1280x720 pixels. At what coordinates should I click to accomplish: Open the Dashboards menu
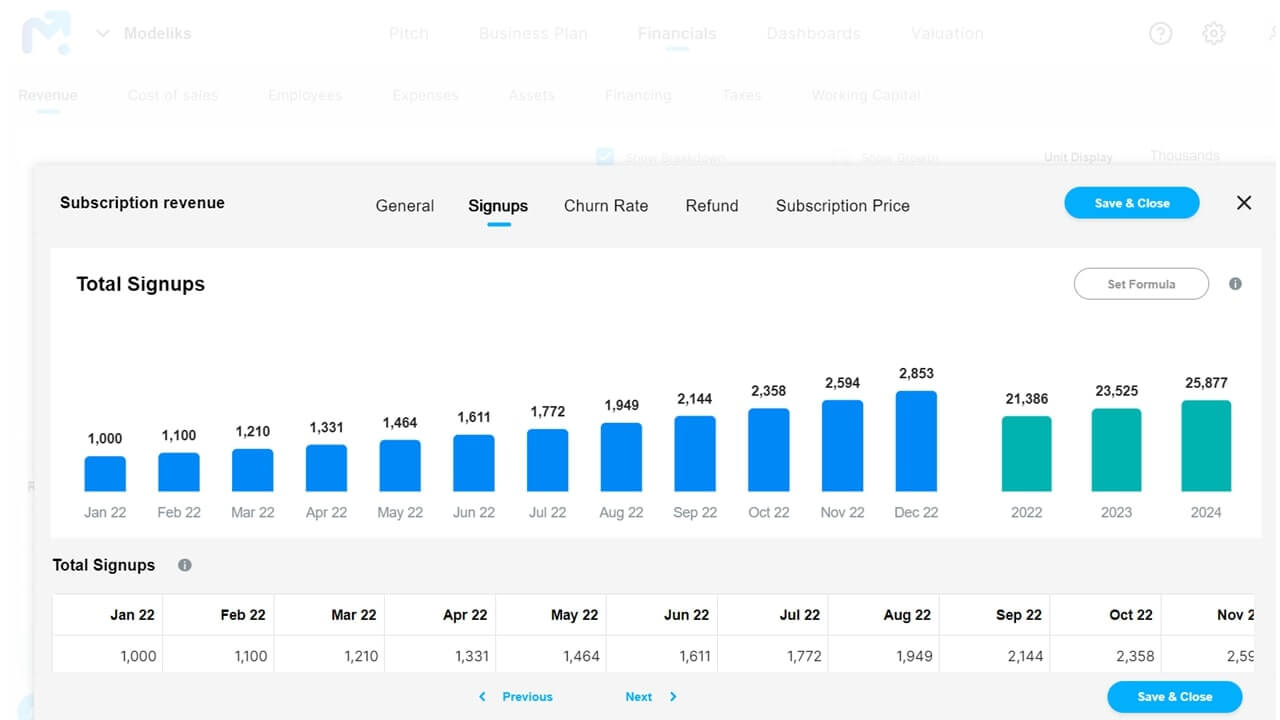(813, 33)
